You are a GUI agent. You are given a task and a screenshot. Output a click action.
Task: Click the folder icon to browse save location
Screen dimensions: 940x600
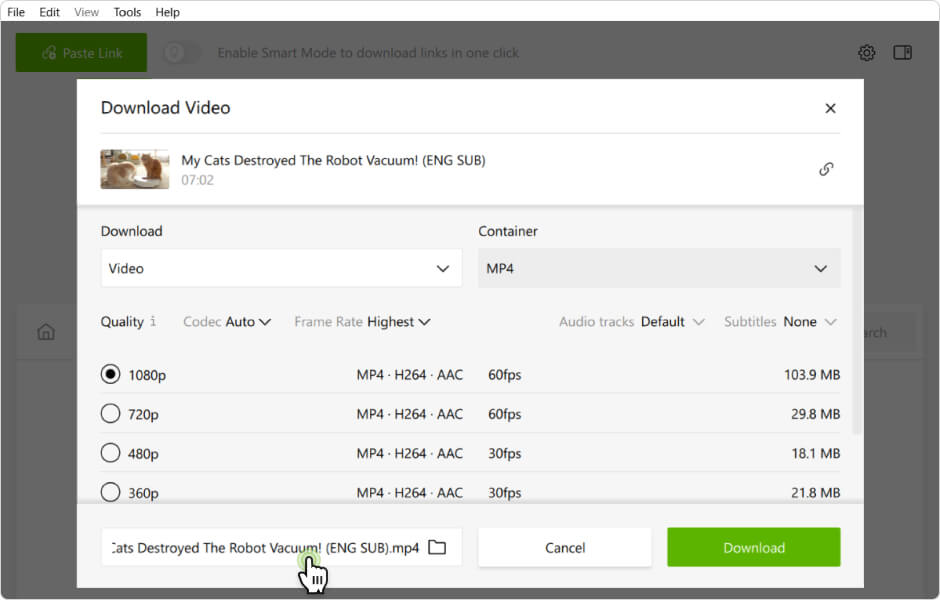click(437, 547)
